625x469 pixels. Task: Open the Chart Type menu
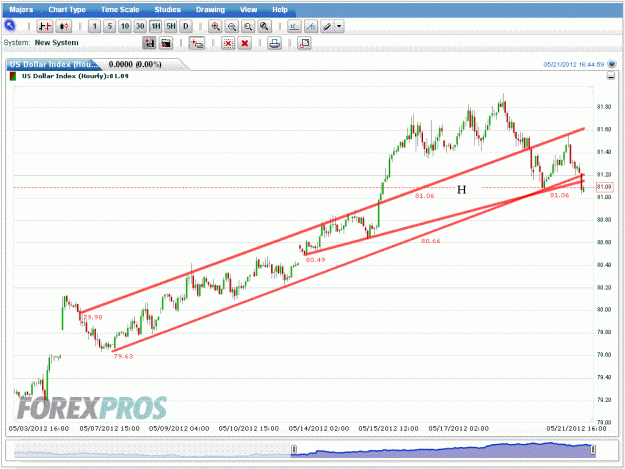point(67,10)
